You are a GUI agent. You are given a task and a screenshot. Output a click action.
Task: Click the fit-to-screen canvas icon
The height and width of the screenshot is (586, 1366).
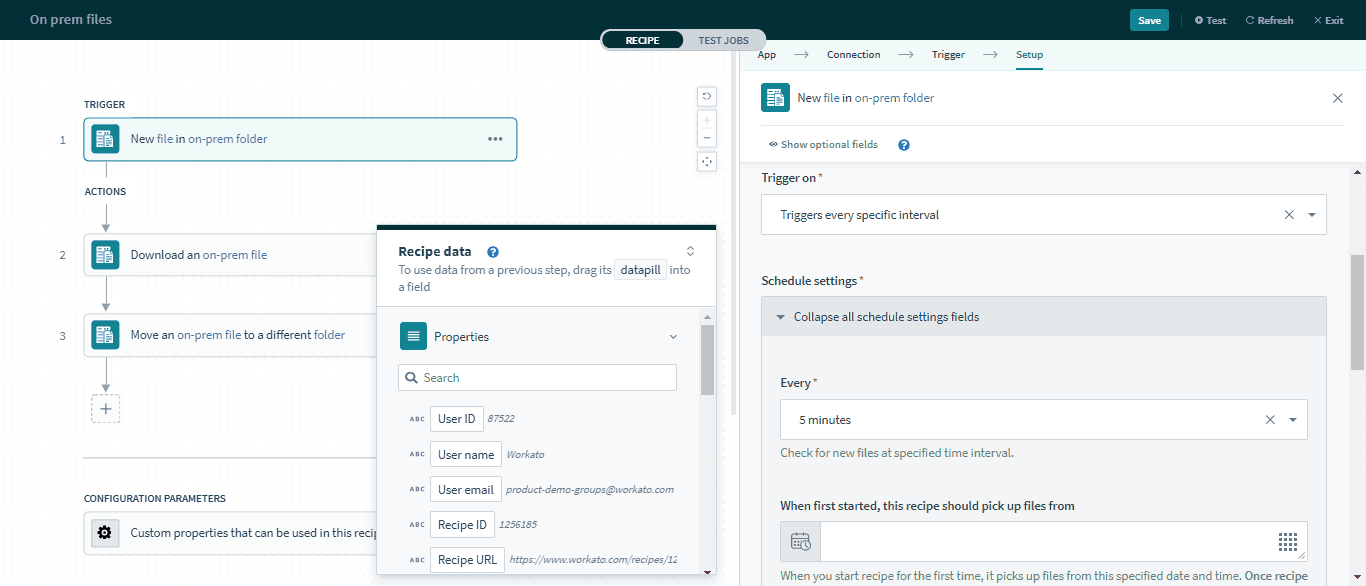pyautogui.click(x=707, y=161)
